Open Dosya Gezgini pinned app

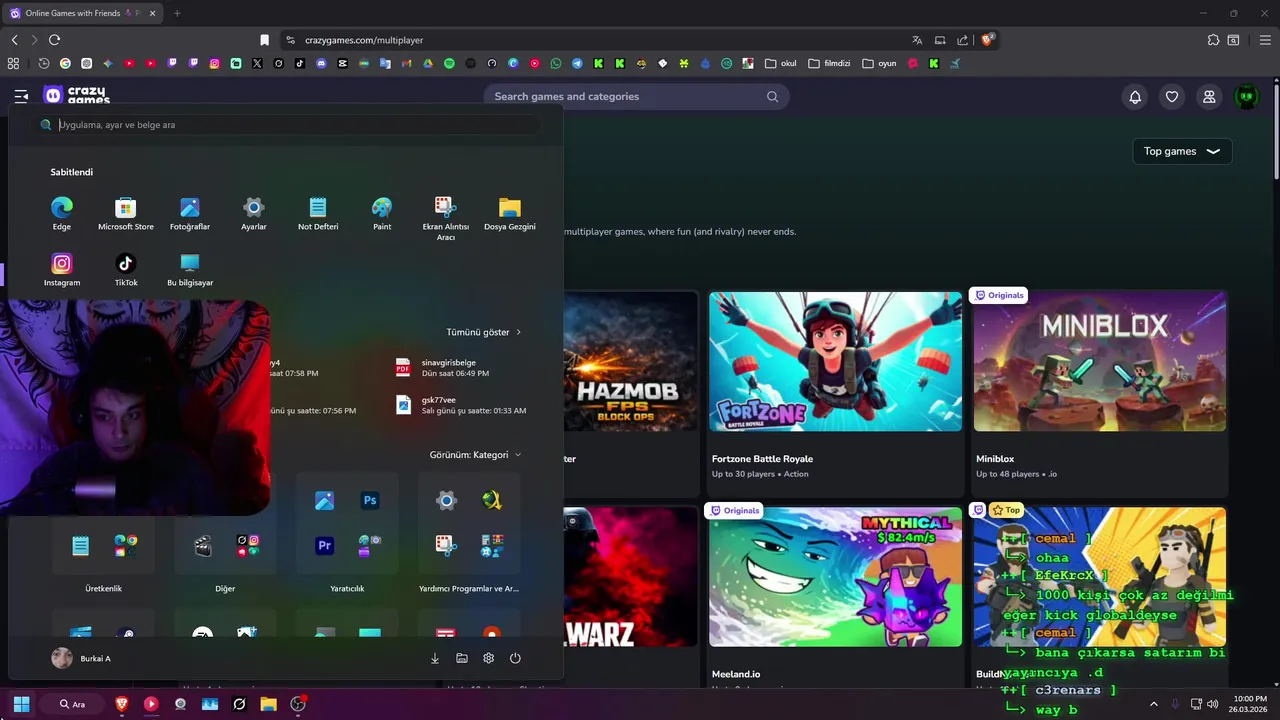tap(510, 213)
